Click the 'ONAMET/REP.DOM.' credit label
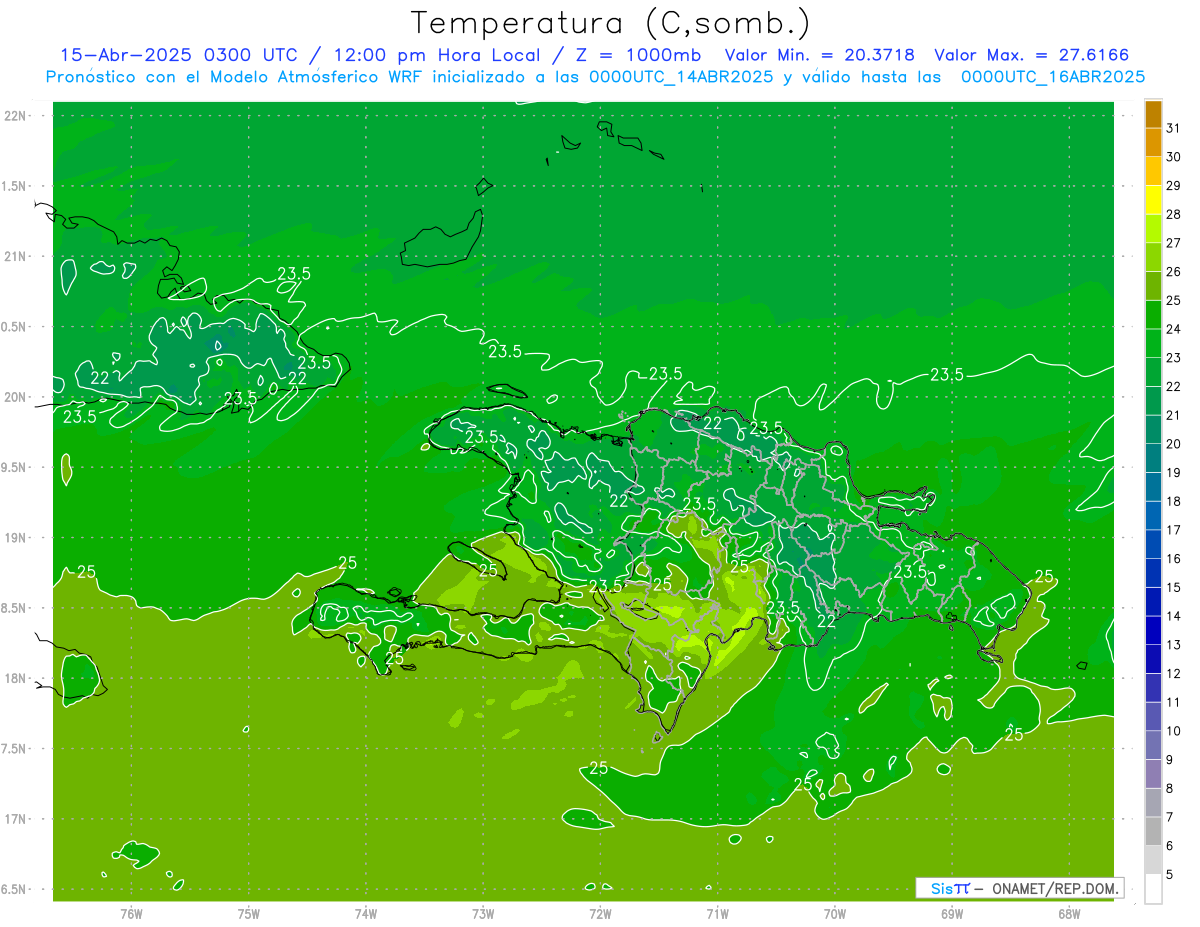The width and height of the screenshot is (1200, 927). tap(1056, 888)
